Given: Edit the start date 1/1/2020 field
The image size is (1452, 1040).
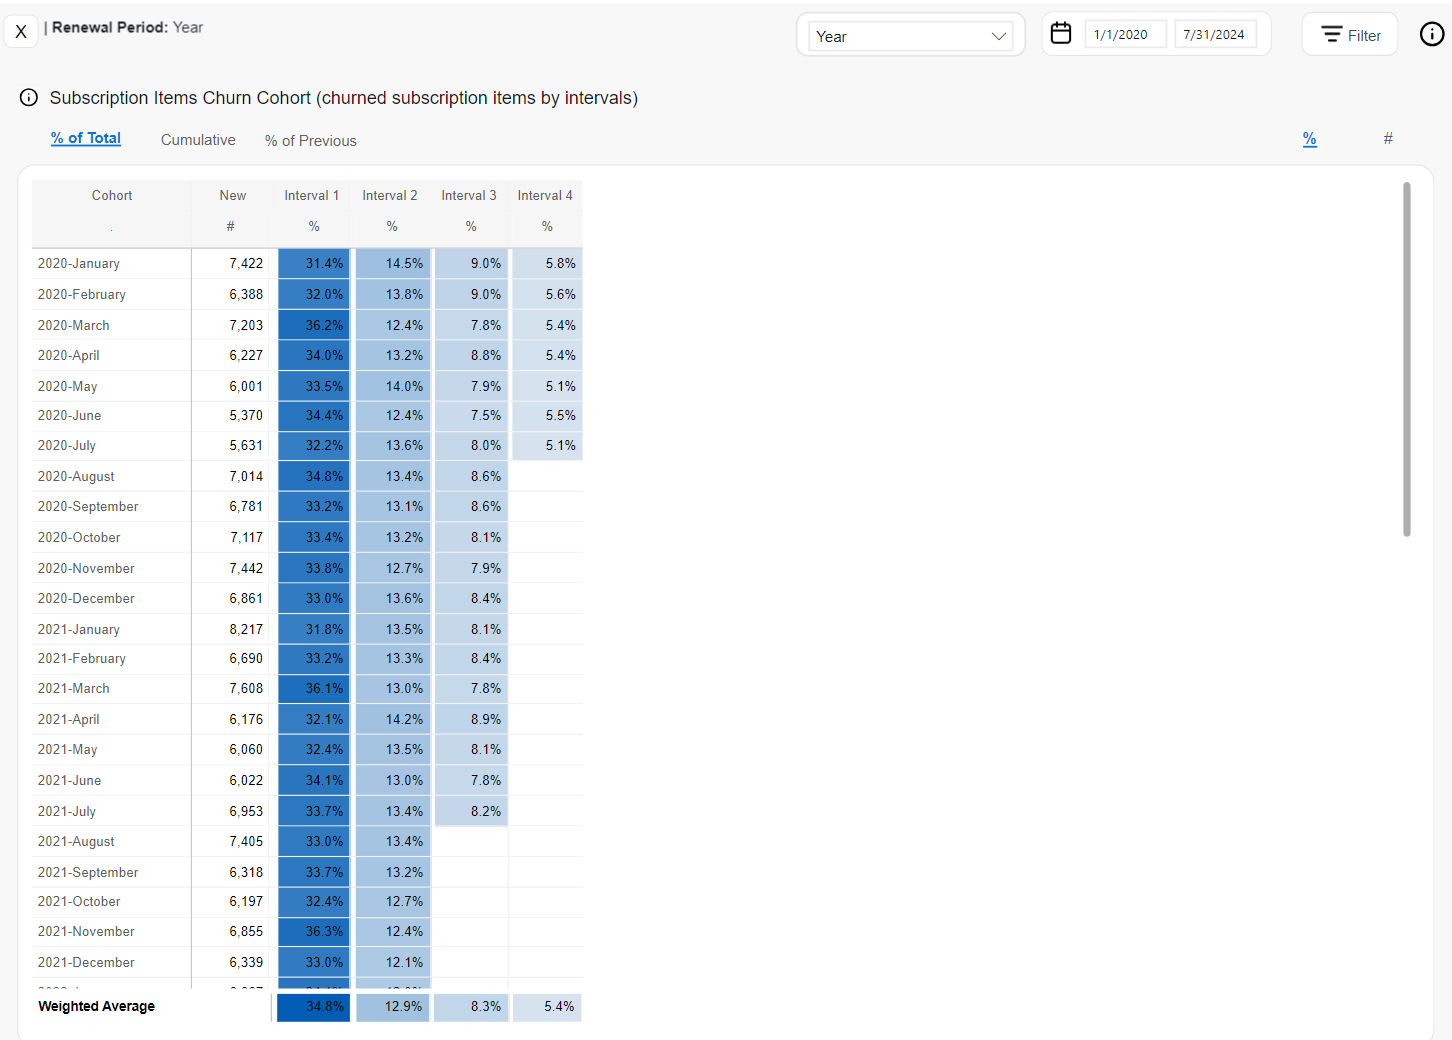Looking at the screenshot, I should click(1125, 35).
